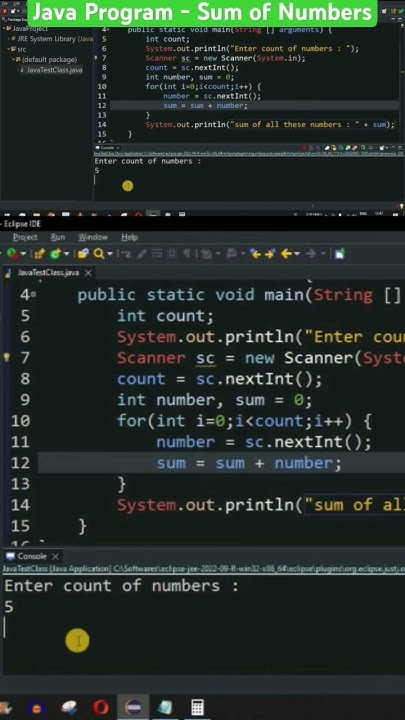Click 'number = sc.nextInt();' in the enlarged editor

tap(264, 442)
